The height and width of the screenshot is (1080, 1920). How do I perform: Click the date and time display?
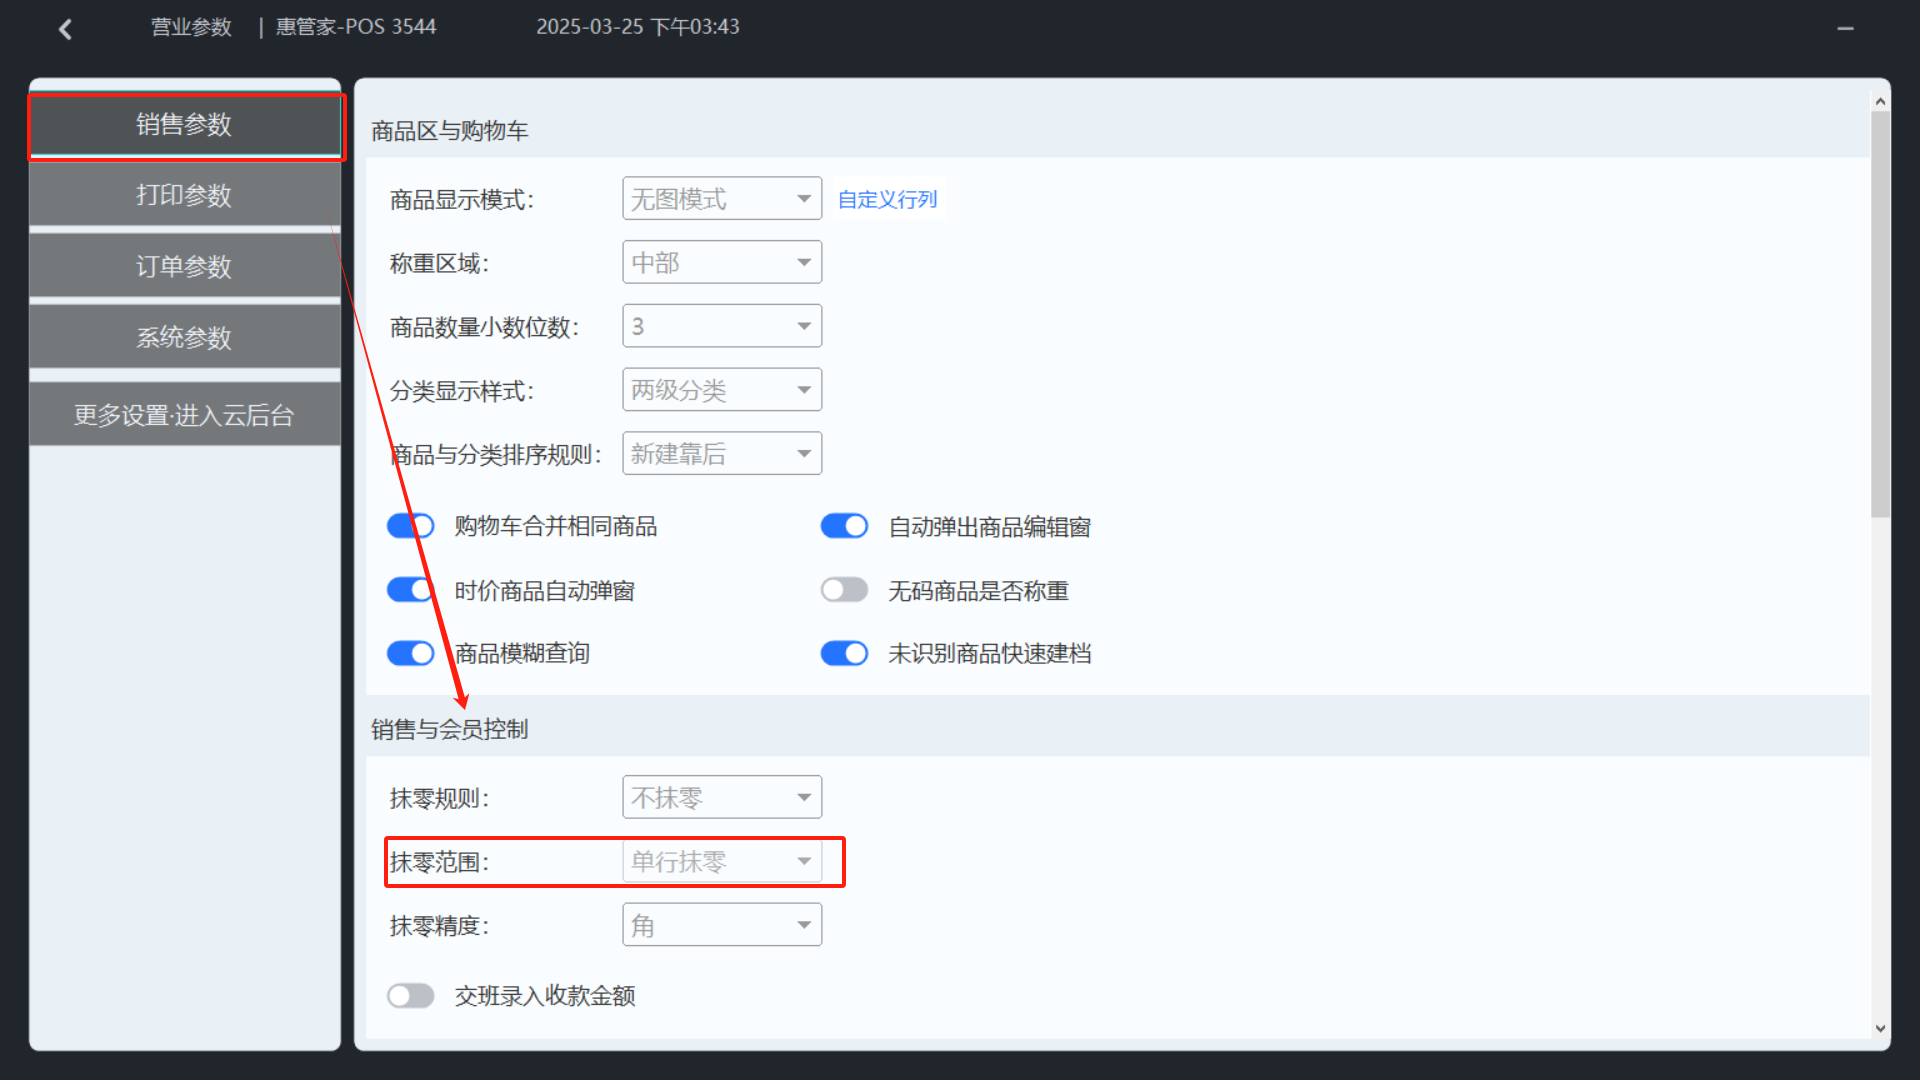tap(638, 27)
